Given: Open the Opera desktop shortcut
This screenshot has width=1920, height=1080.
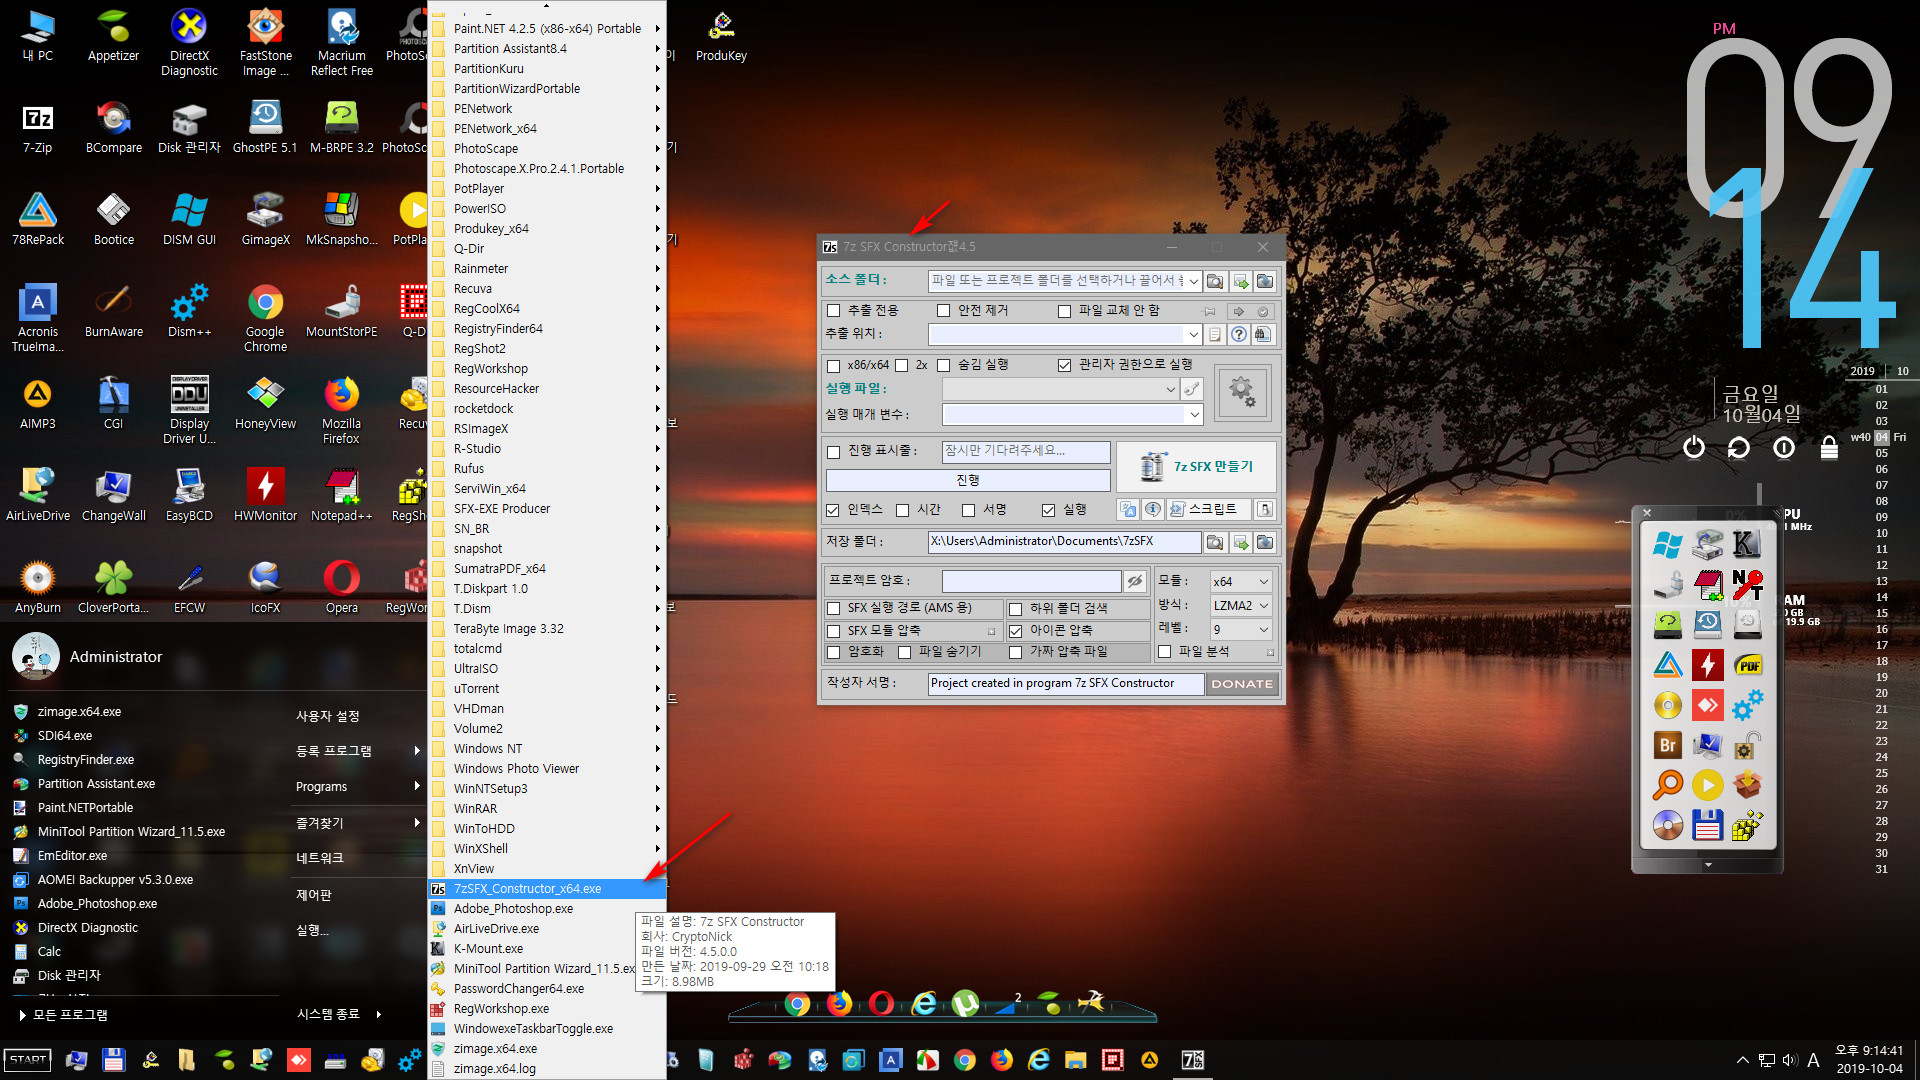Looking at the screenshot, I should click(x=341, y=586).
